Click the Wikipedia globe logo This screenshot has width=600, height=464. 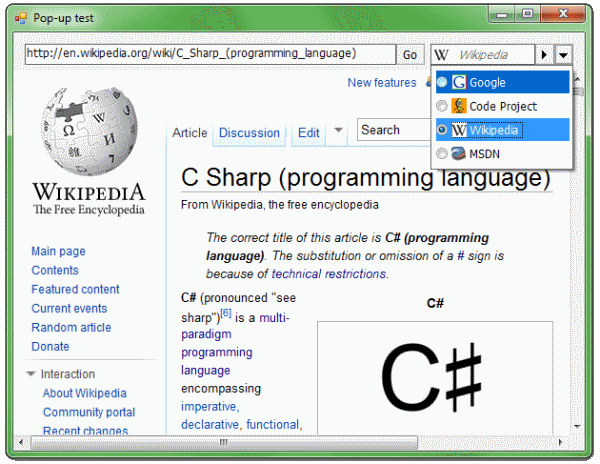tap(89, 131)
